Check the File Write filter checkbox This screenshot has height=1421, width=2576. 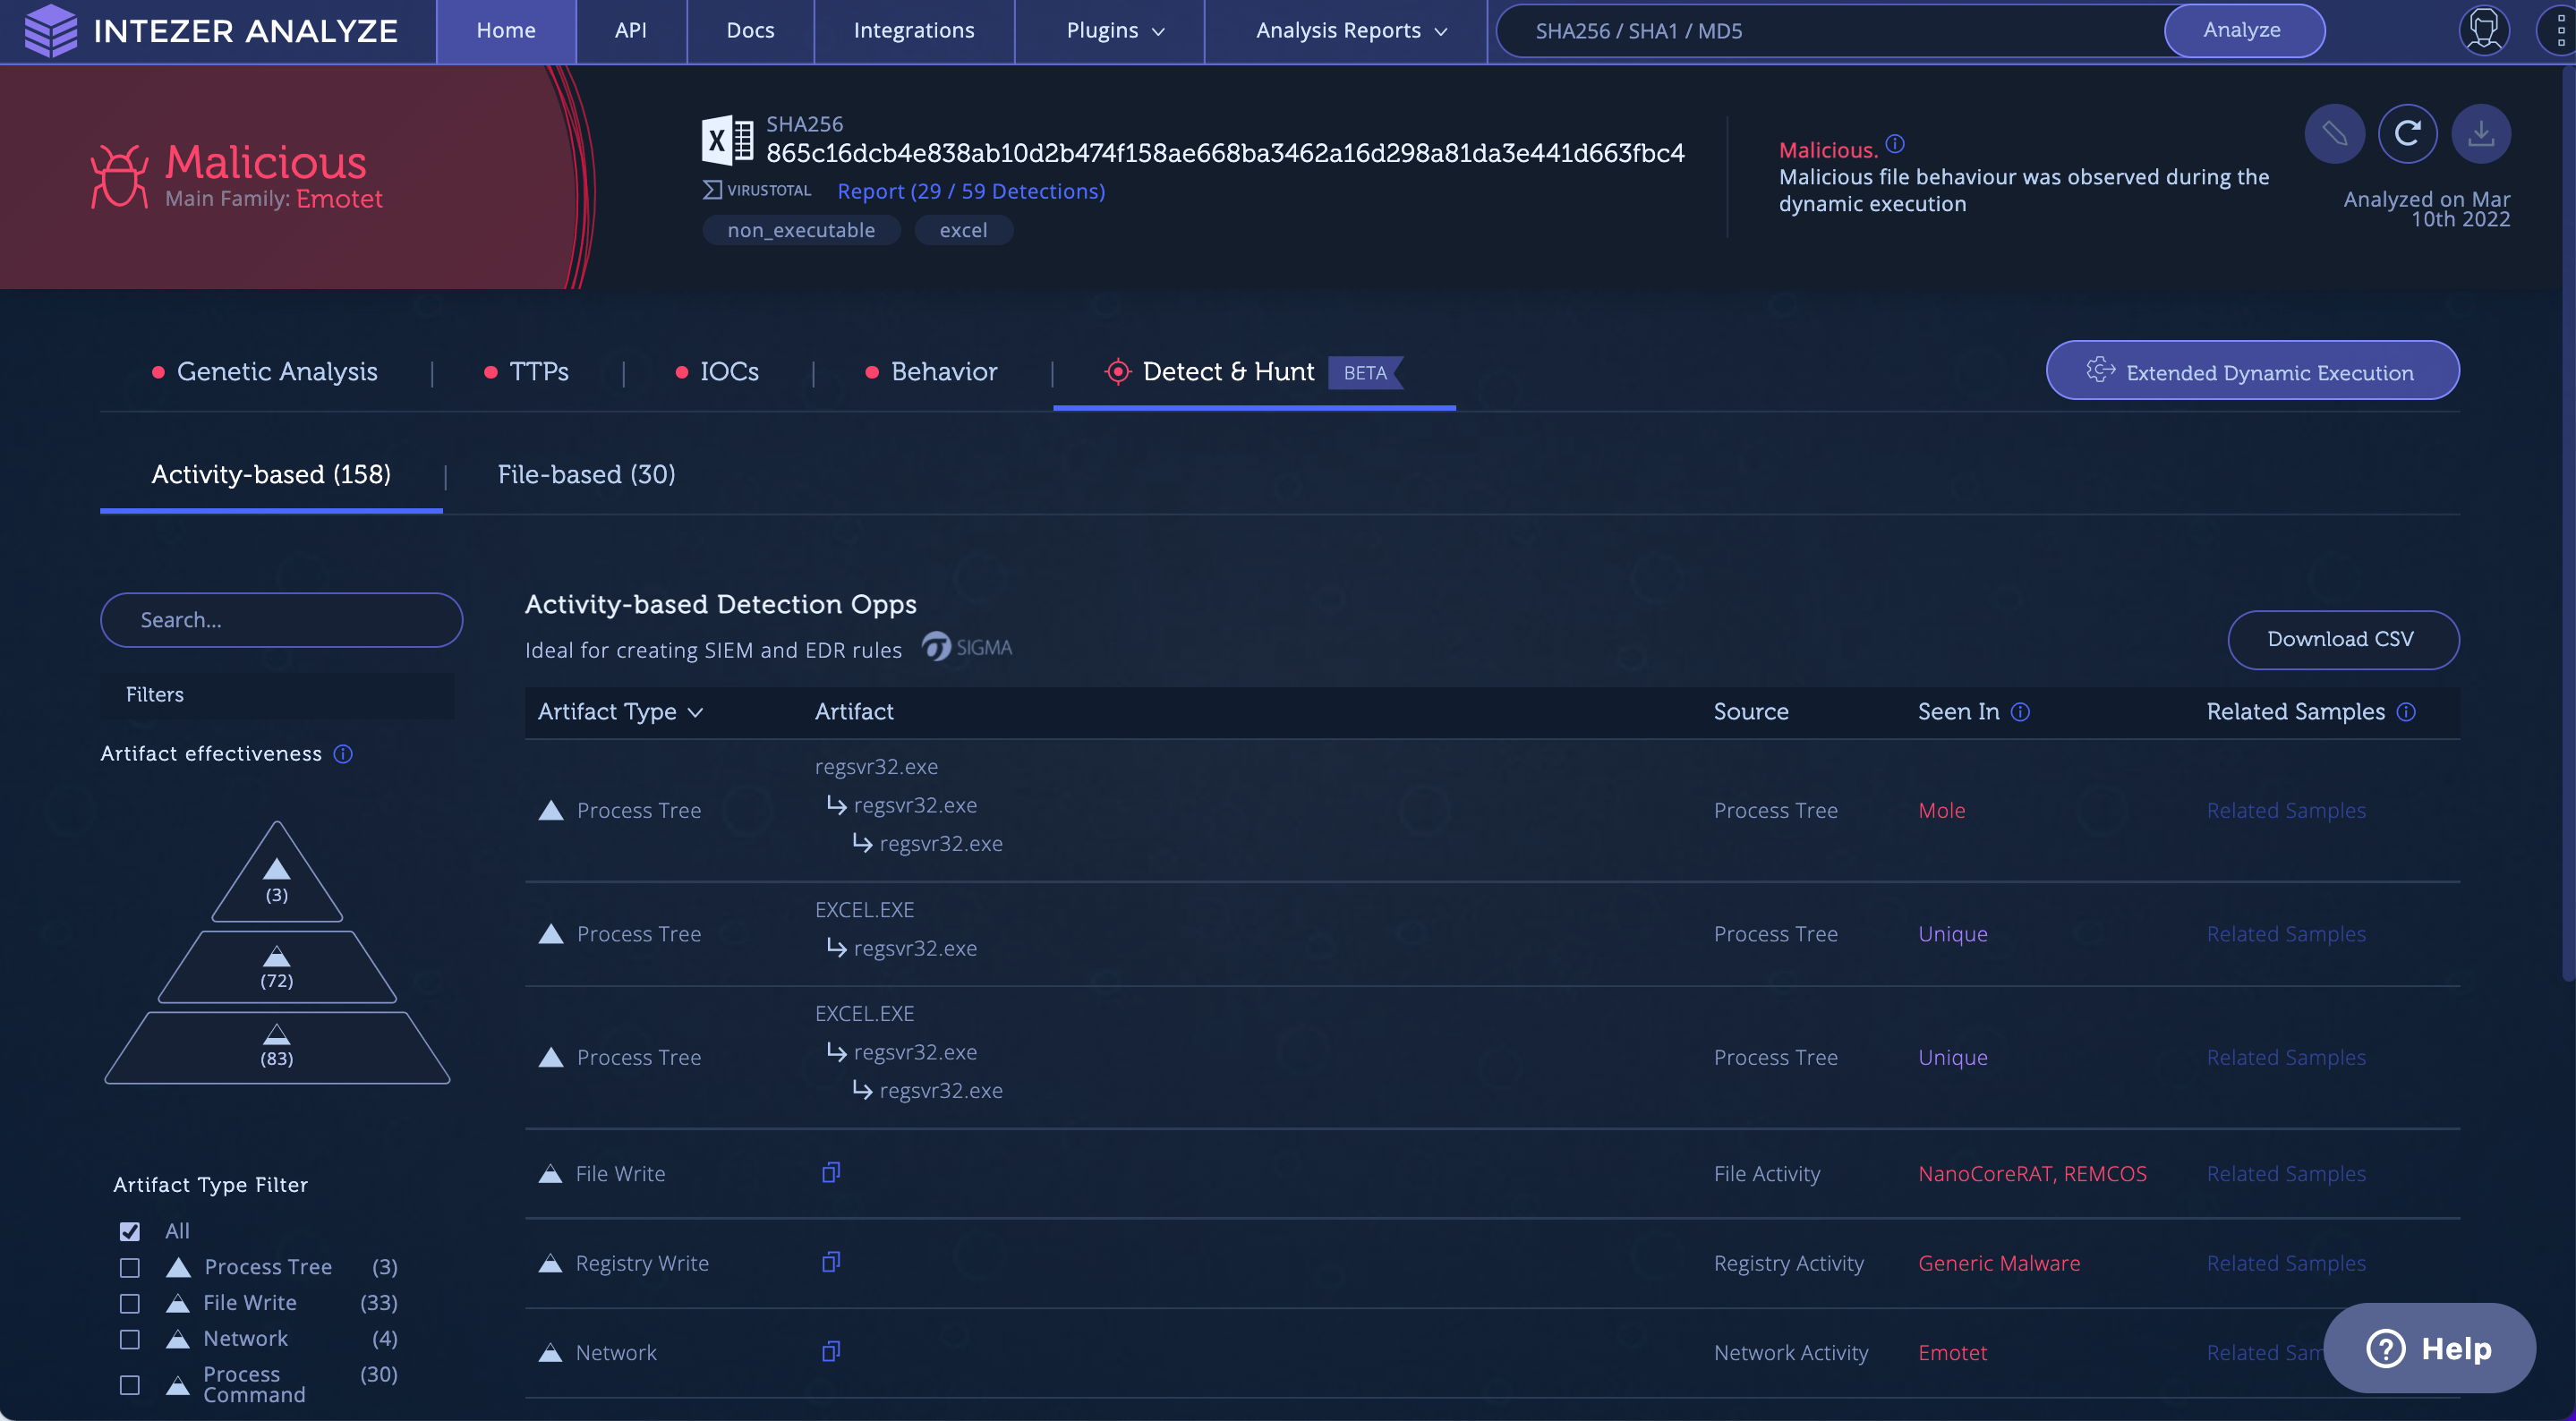(x=129, y=1304)
